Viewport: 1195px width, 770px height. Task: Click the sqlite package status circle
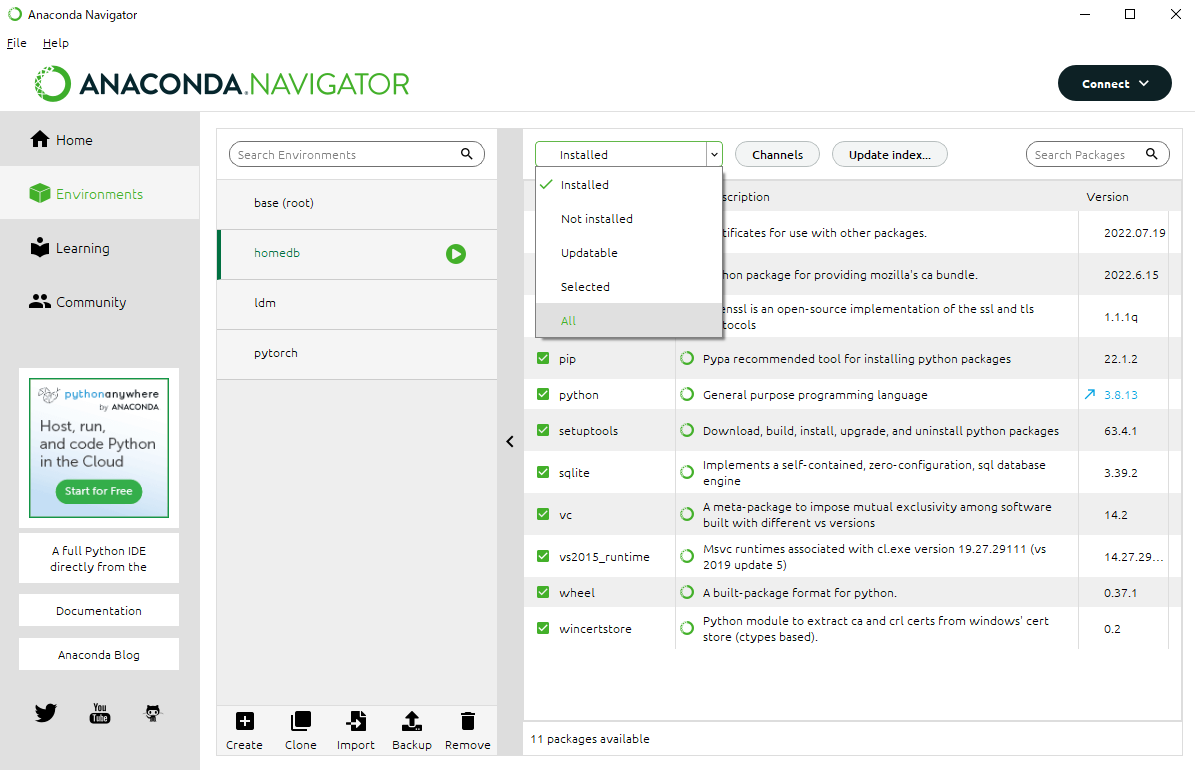pyautogui.click(x=687, y=473)
